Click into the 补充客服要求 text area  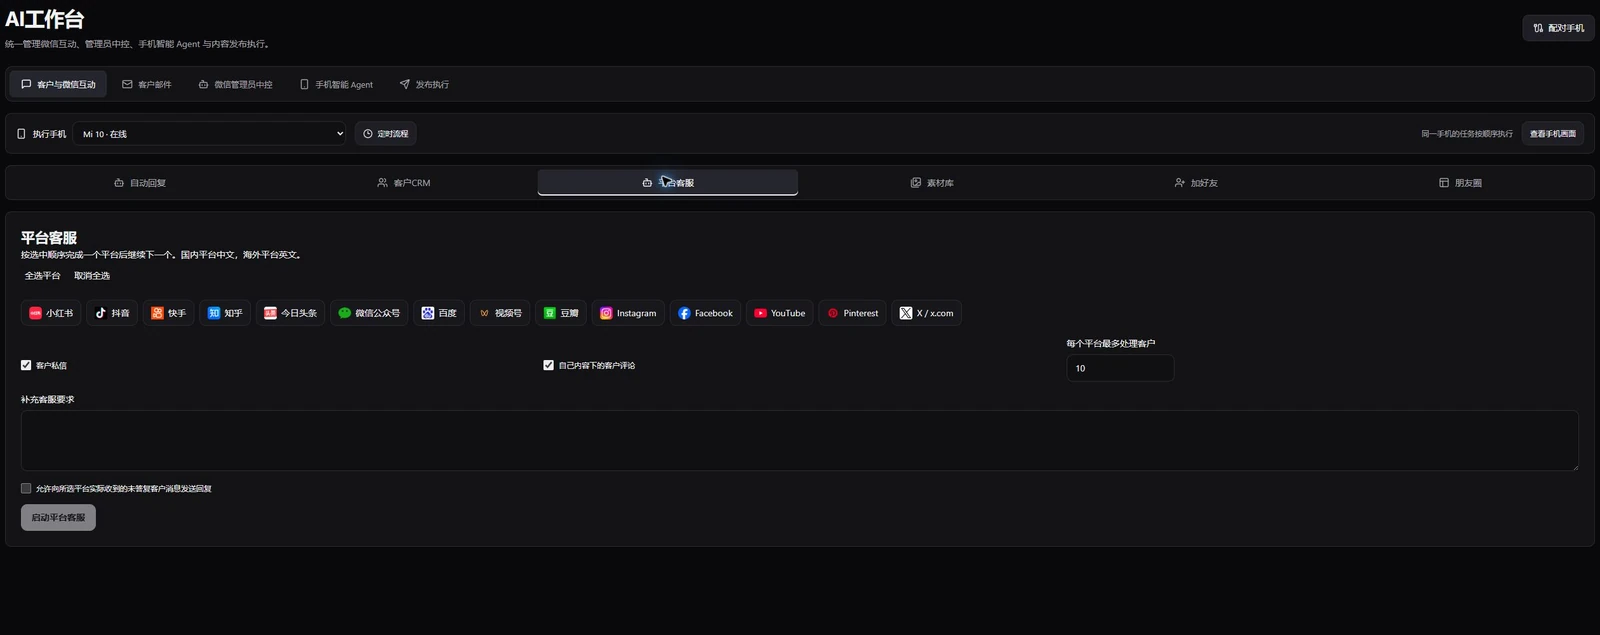800,440
